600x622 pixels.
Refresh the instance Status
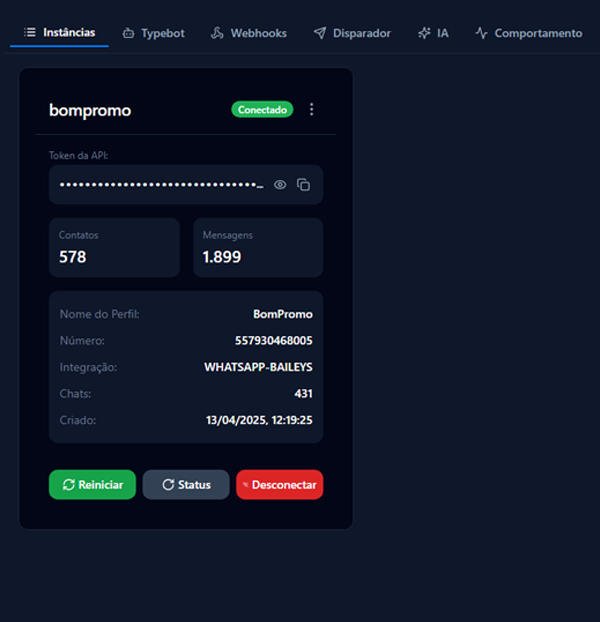[186, 485]
